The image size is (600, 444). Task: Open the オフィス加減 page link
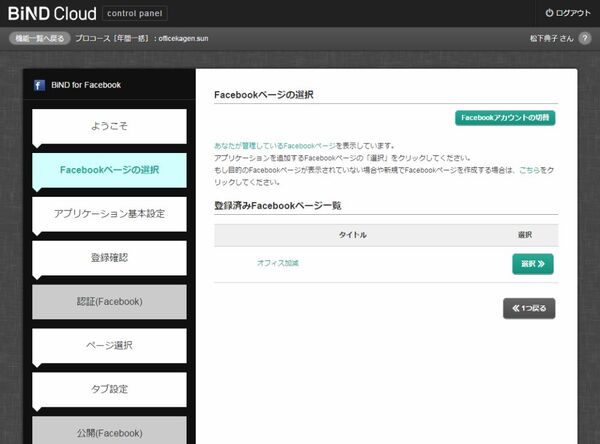[278, 263]
